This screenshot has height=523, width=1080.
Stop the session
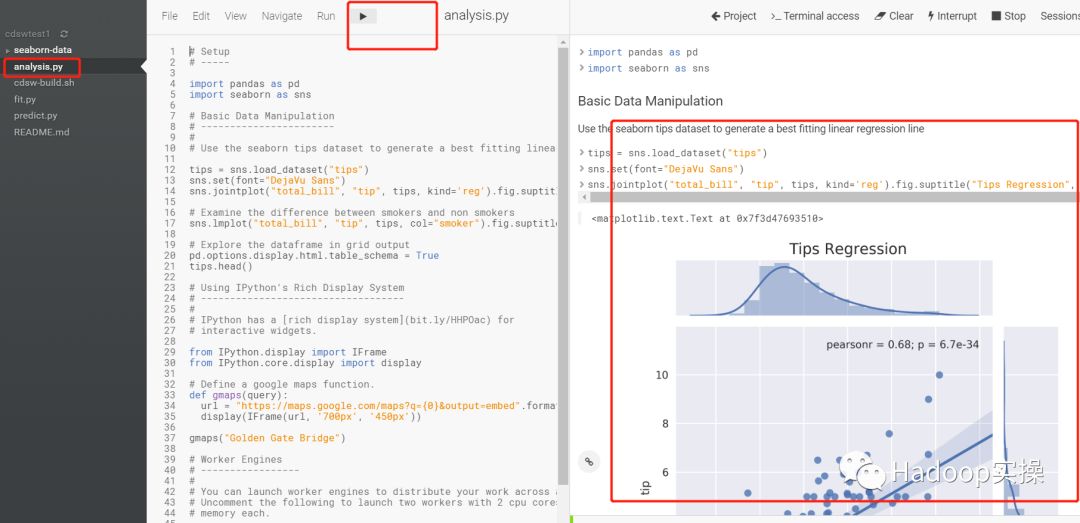coord(1008,16)
